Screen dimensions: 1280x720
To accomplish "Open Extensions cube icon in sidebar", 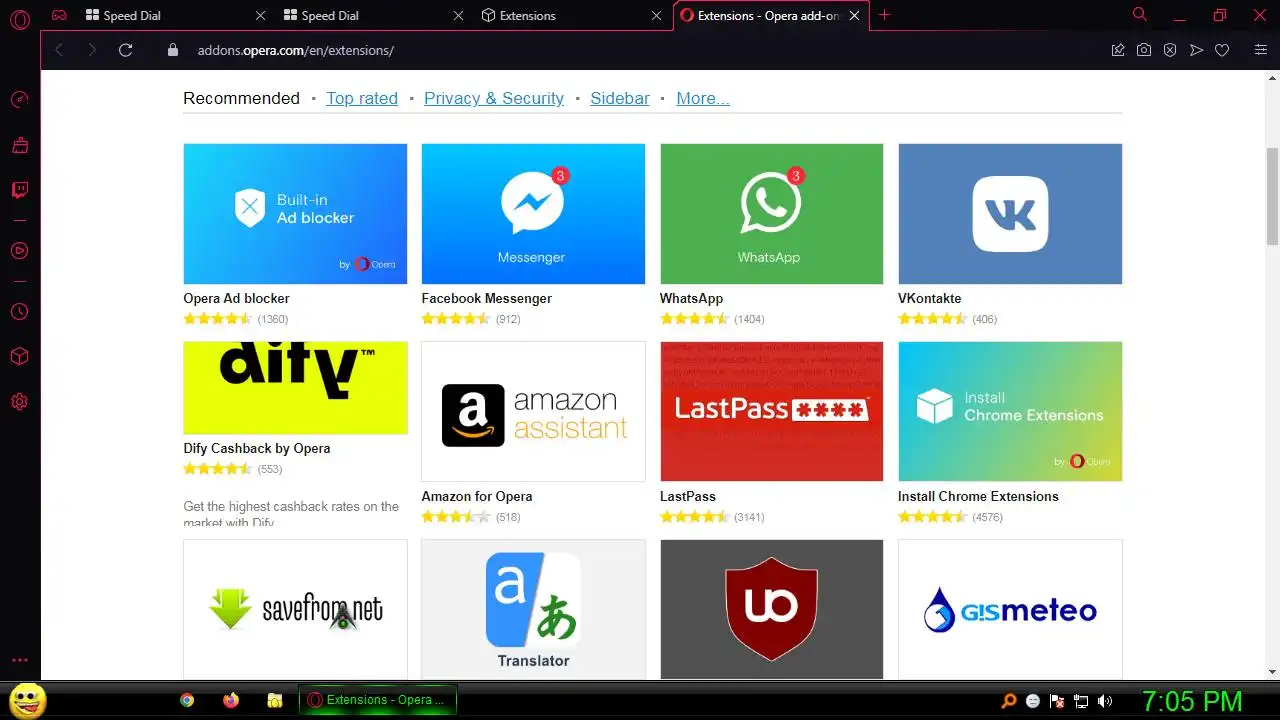I will (x=19, y=357).
